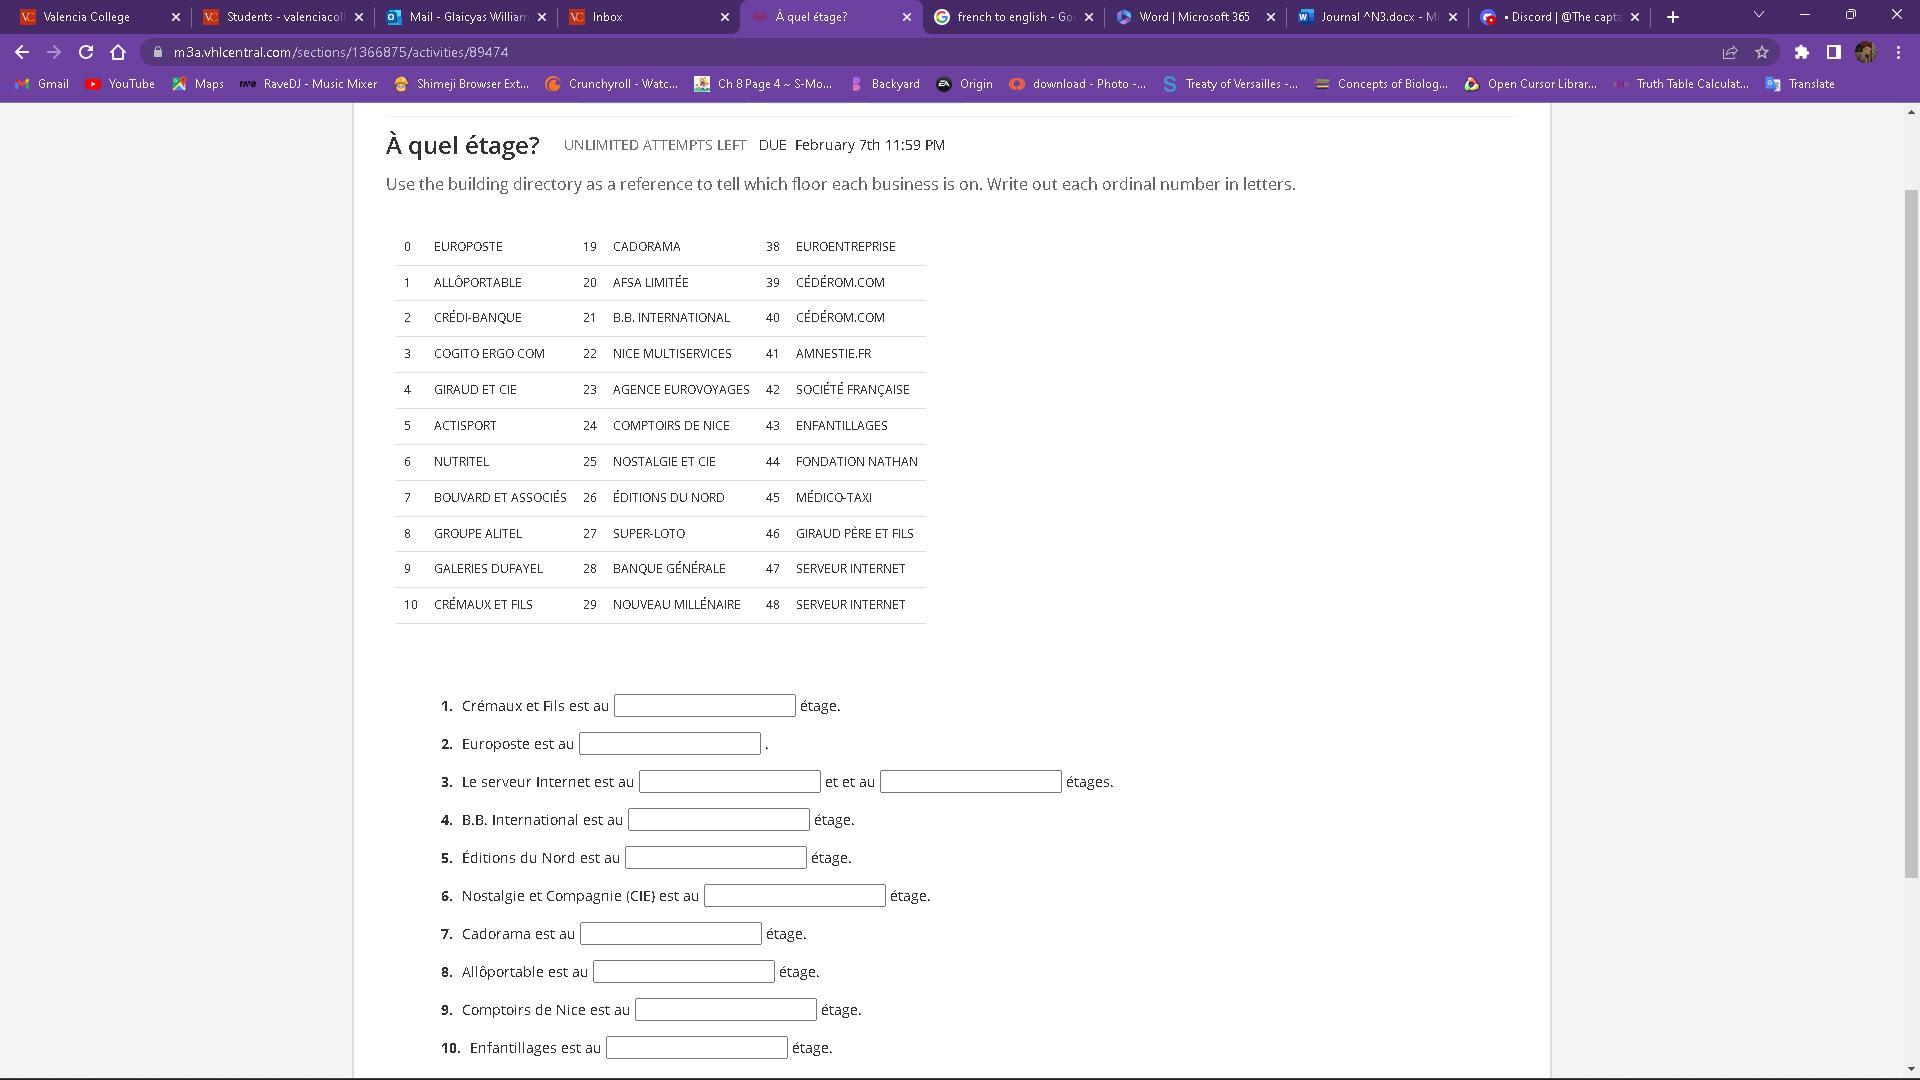Open the Discord tab
Image resolution: width=1920 pixels, height=1080 pixels.
click(x=1563, y=16)
